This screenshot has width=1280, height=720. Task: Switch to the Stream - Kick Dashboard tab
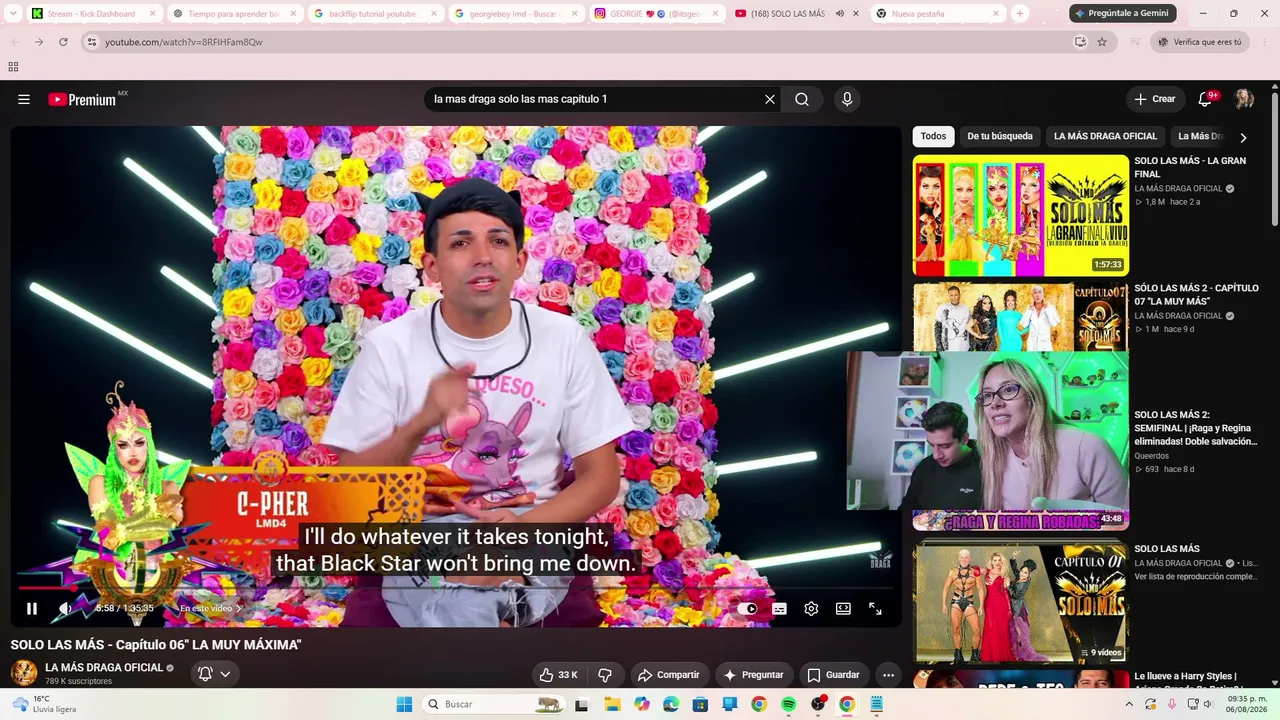coord(95,14)
